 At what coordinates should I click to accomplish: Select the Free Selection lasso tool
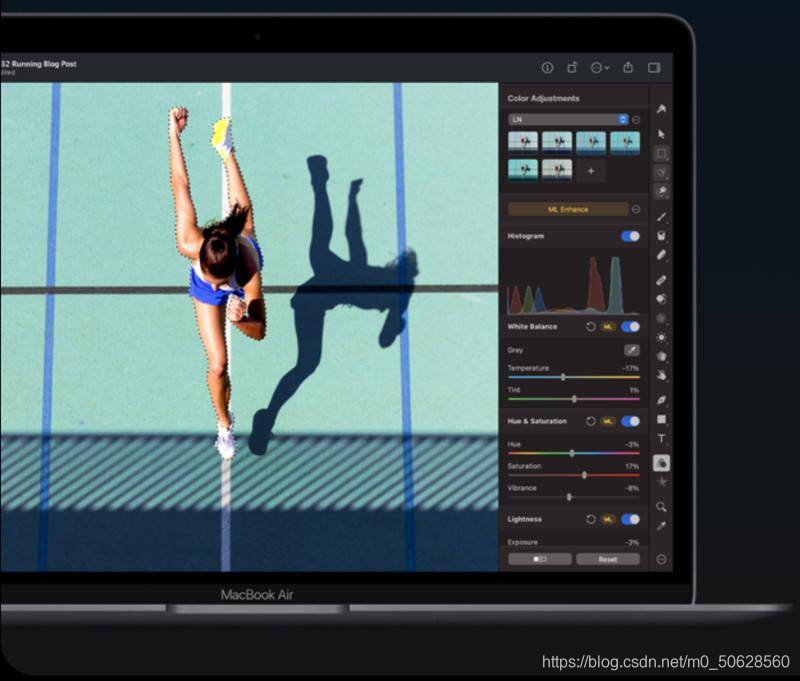[661, 172]
